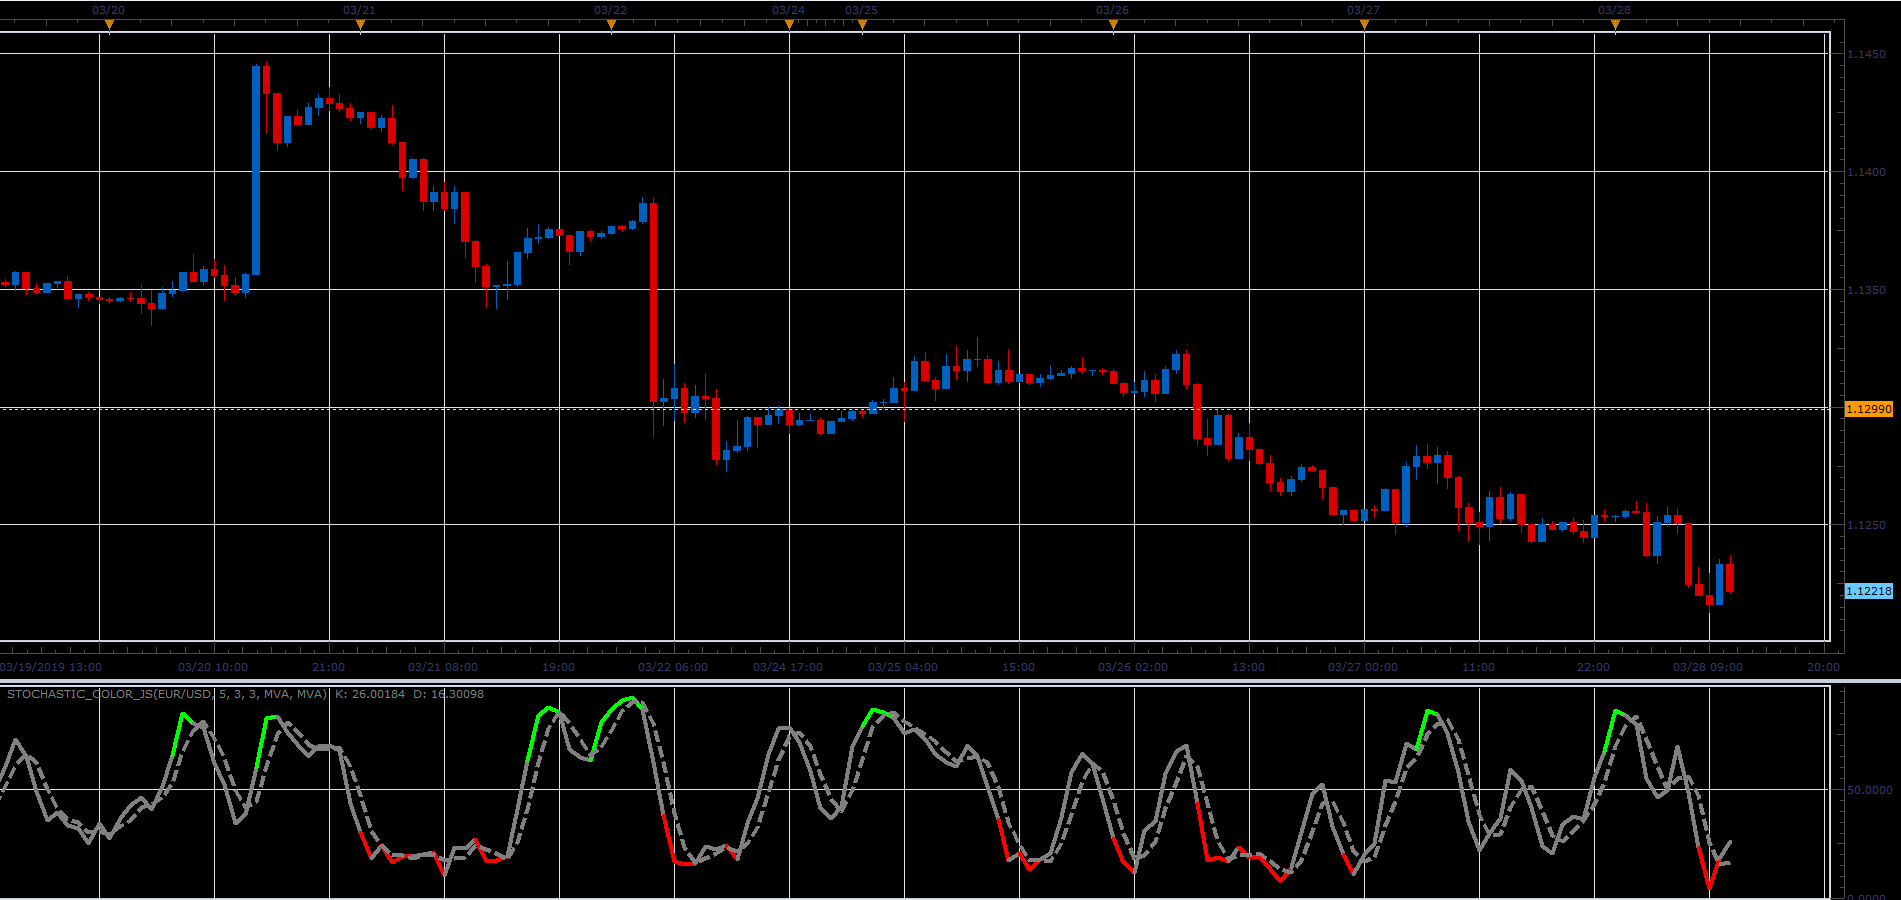Select the blue 1.12218 current price label
The width and height of the screenshot is (1901, 900).
point(1869,591)
